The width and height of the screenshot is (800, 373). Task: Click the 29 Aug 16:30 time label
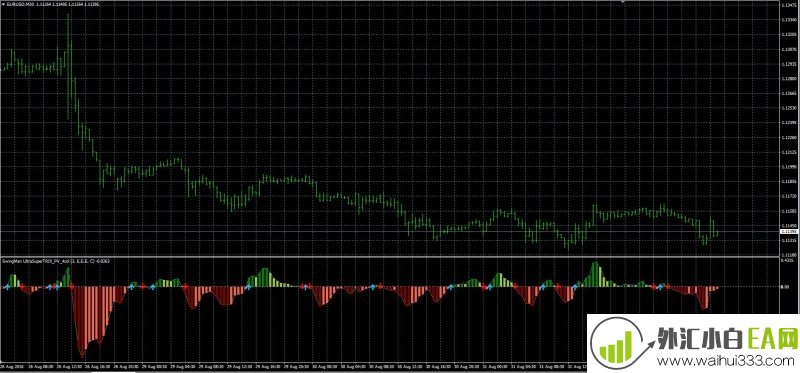267,366
